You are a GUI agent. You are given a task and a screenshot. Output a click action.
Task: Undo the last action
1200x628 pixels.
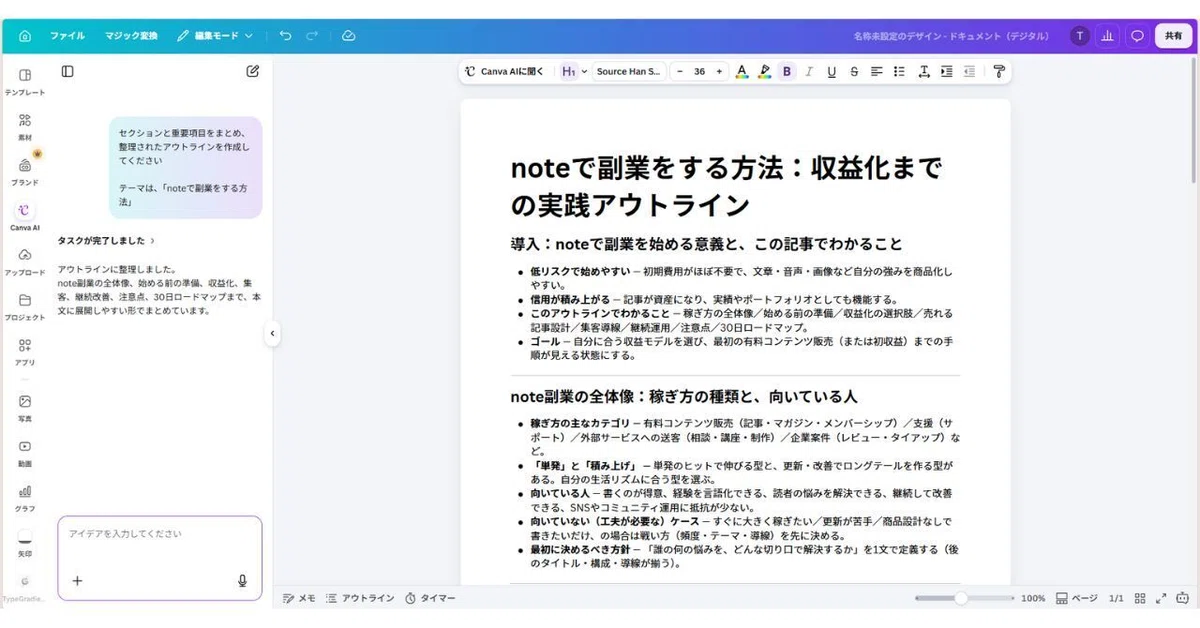[x=285, y=36]
